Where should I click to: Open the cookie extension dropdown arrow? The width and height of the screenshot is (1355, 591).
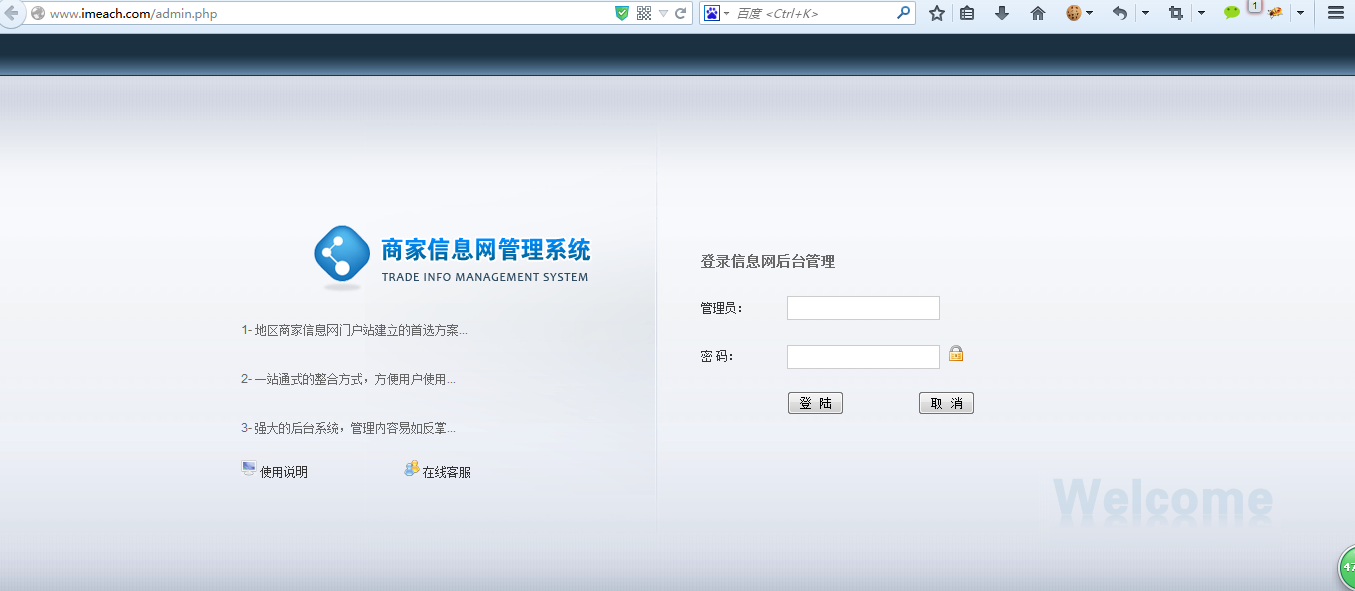(x=1090, y=13)
